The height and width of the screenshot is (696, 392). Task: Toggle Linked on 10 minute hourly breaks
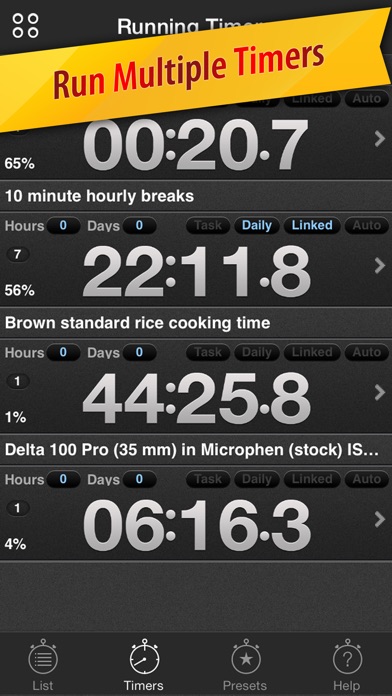pos(312,225)
